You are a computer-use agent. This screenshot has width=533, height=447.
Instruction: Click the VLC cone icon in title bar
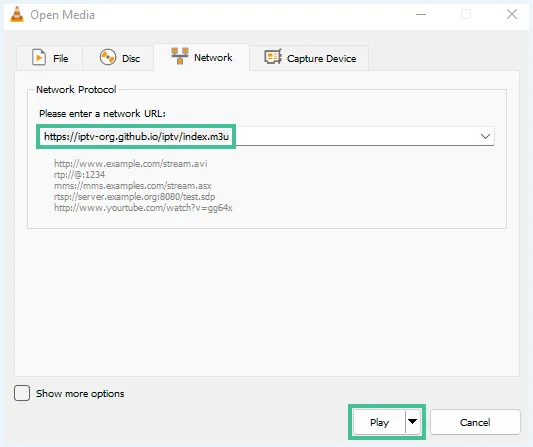tap(17, 14)
